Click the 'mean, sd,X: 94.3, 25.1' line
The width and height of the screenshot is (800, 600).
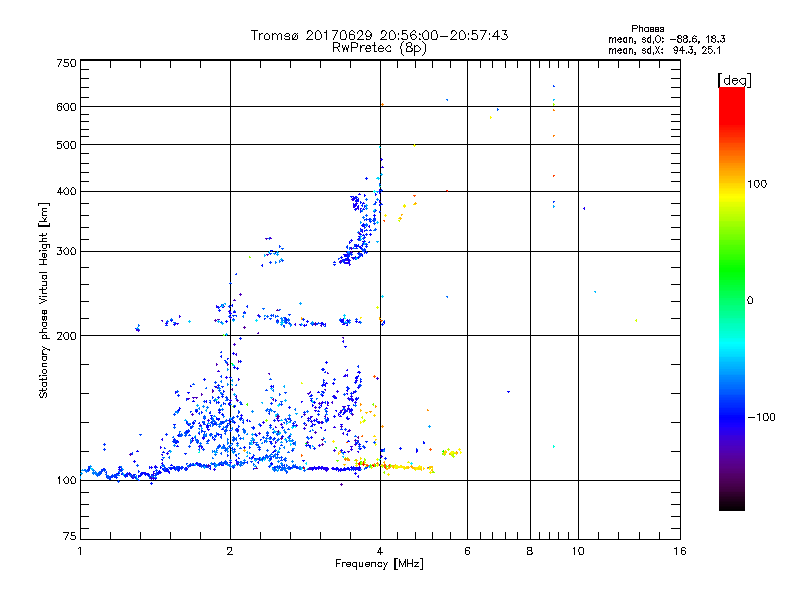click(664, 50)
